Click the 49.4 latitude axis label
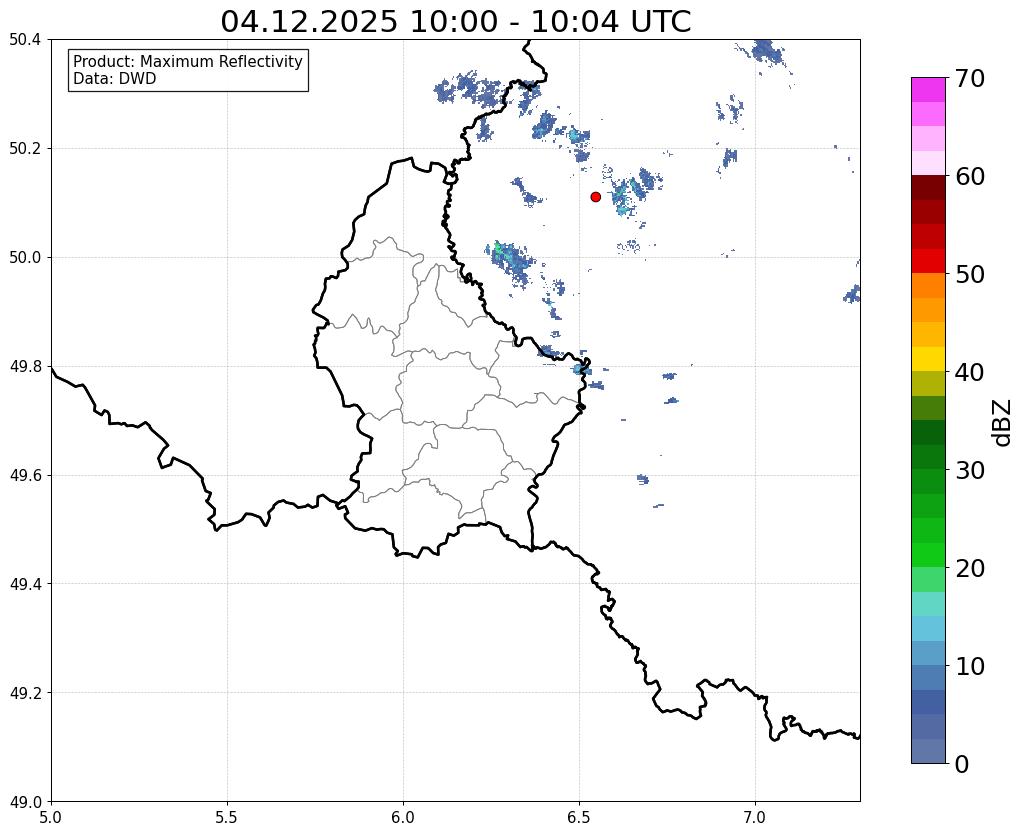Image resolution: width=1023 pixels, height=834 pixels. click(25, 584)
